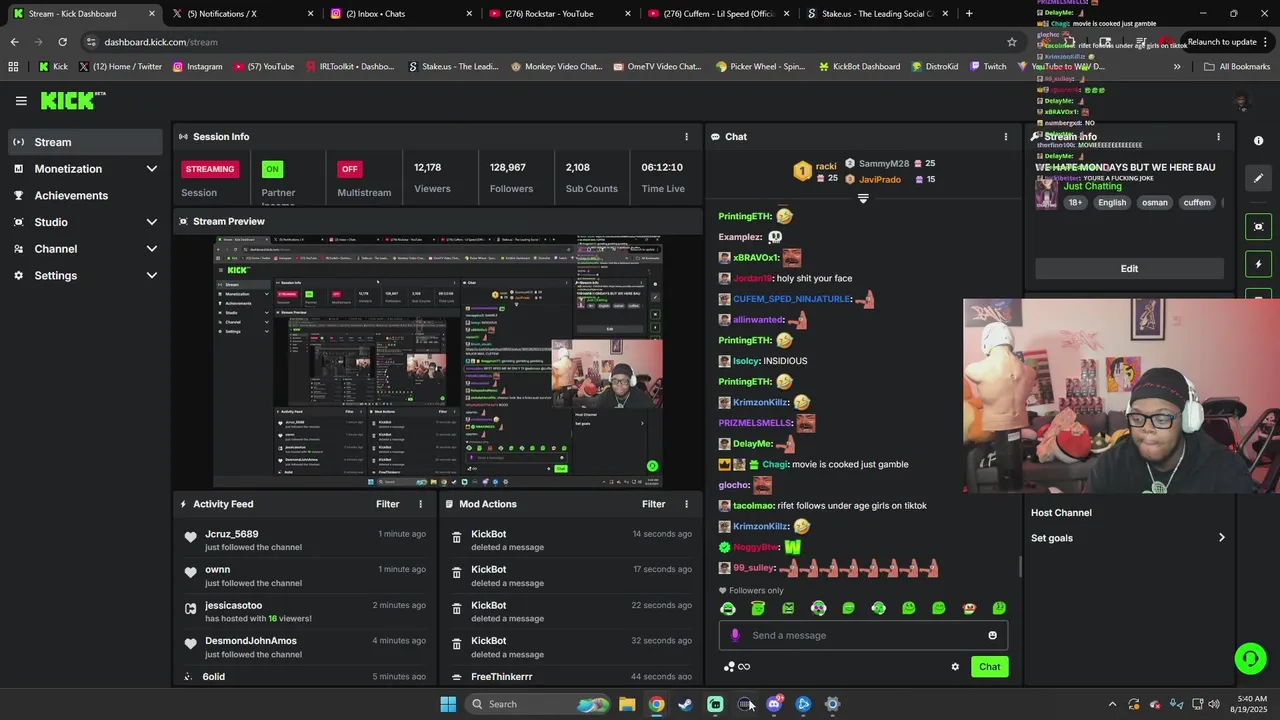Open the Discord icon on the taskbar
Image resolution: width=1280 pixels, height=720 pixels.
click(x=774, y=704)
